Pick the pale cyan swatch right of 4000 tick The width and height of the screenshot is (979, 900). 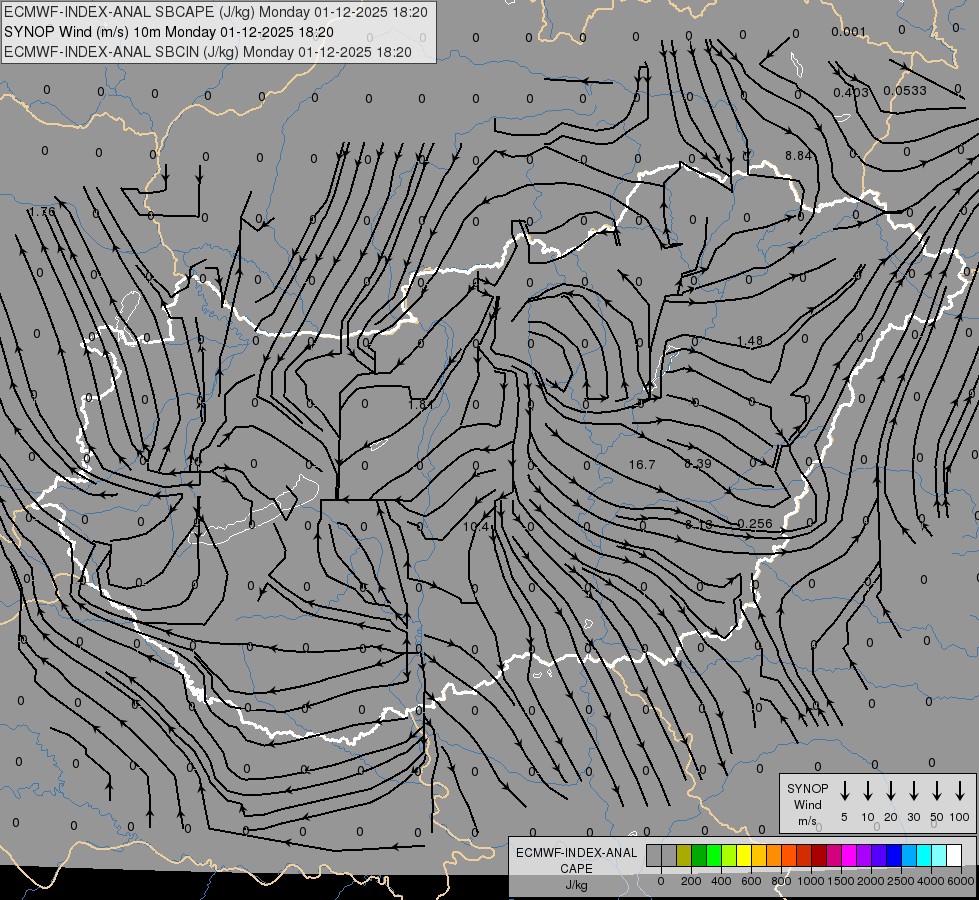click(938, 855)
